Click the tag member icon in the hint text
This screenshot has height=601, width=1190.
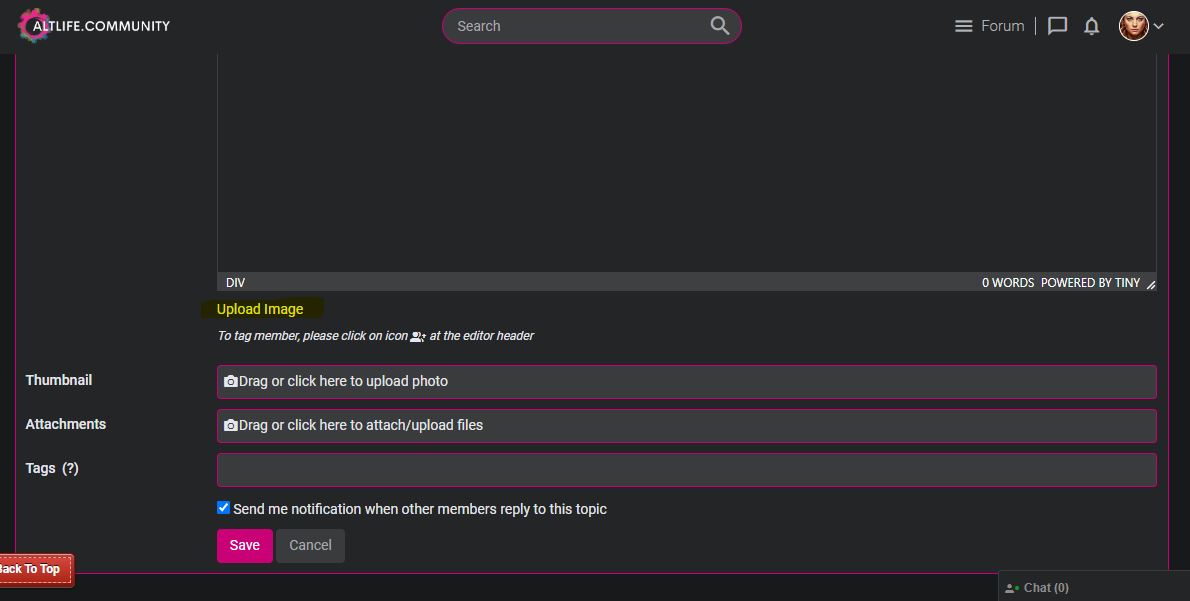click(418, 336)
